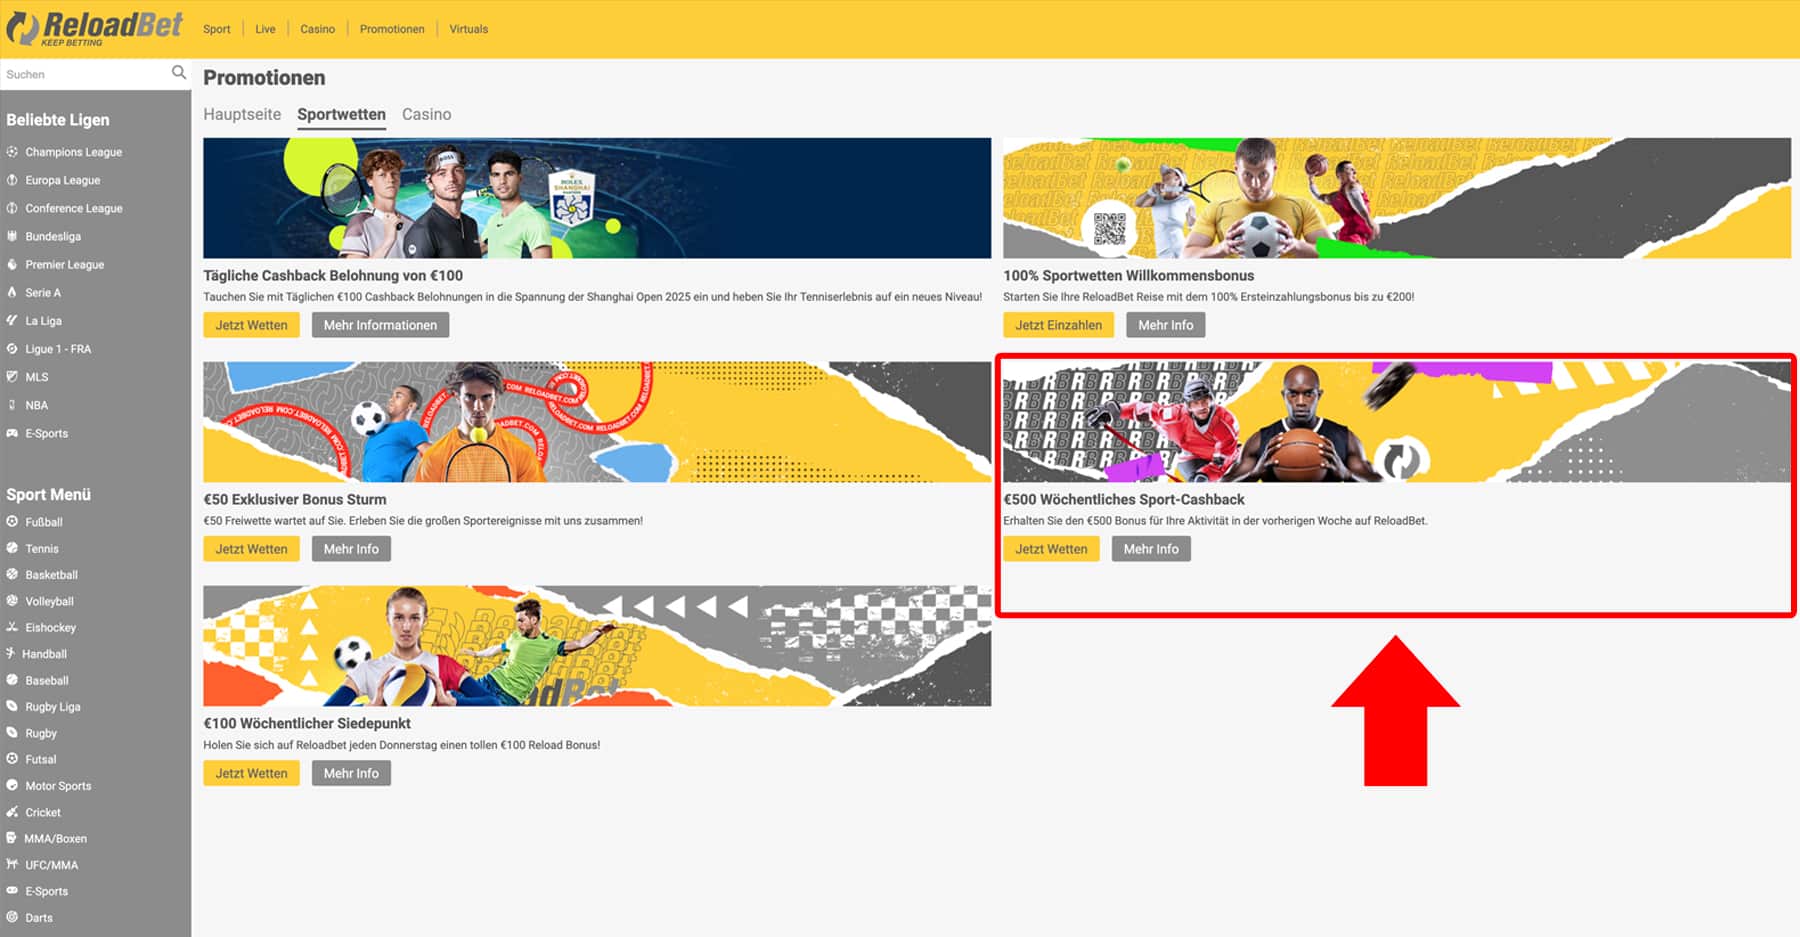Open Tennis from the sport menu icon

12,548
